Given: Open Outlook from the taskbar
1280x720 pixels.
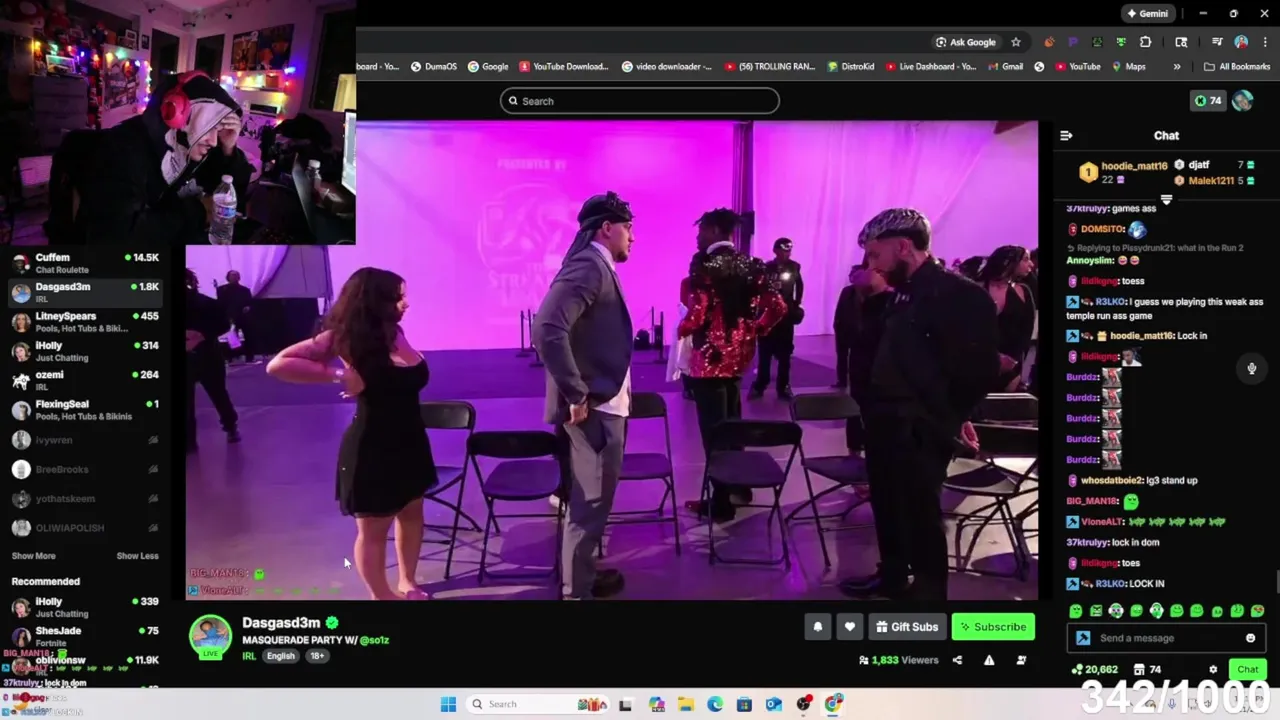Looking at the screenshot, I should [774, 704].
